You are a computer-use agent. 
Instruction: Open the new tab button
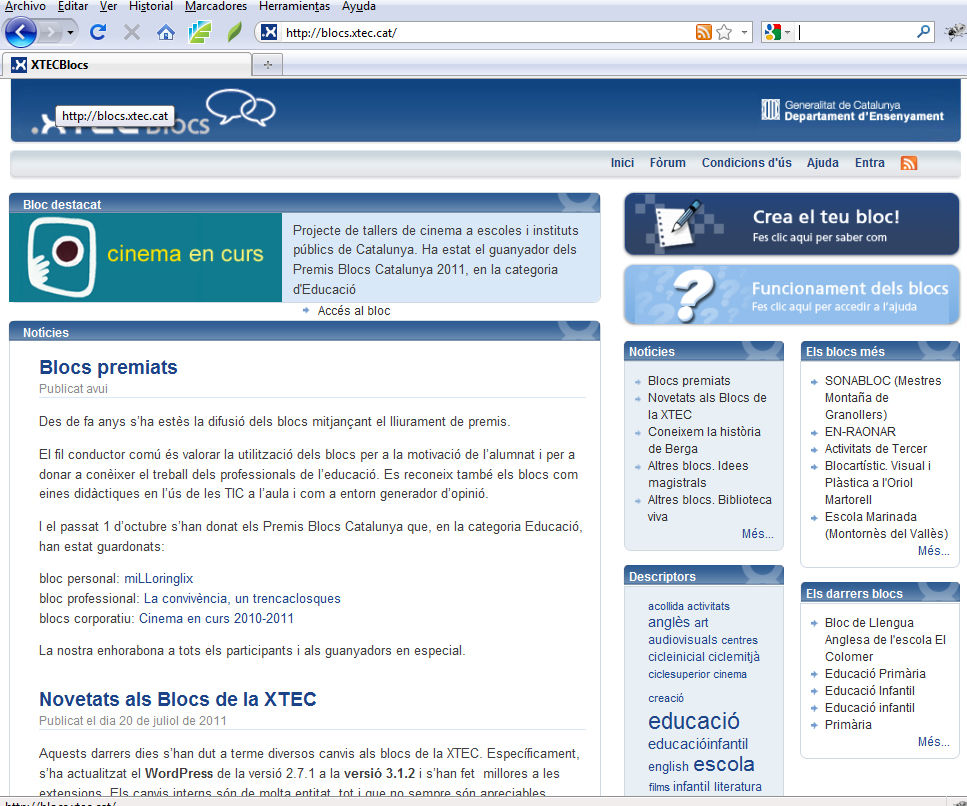(x=267, y=65)
